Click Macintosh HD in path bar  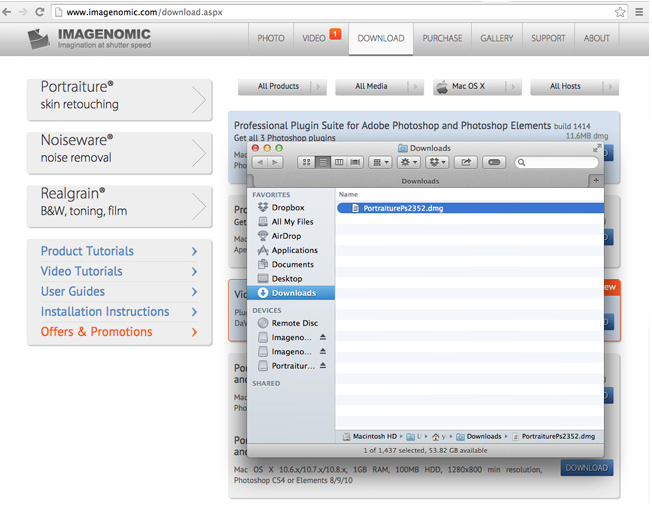point(370,436)
